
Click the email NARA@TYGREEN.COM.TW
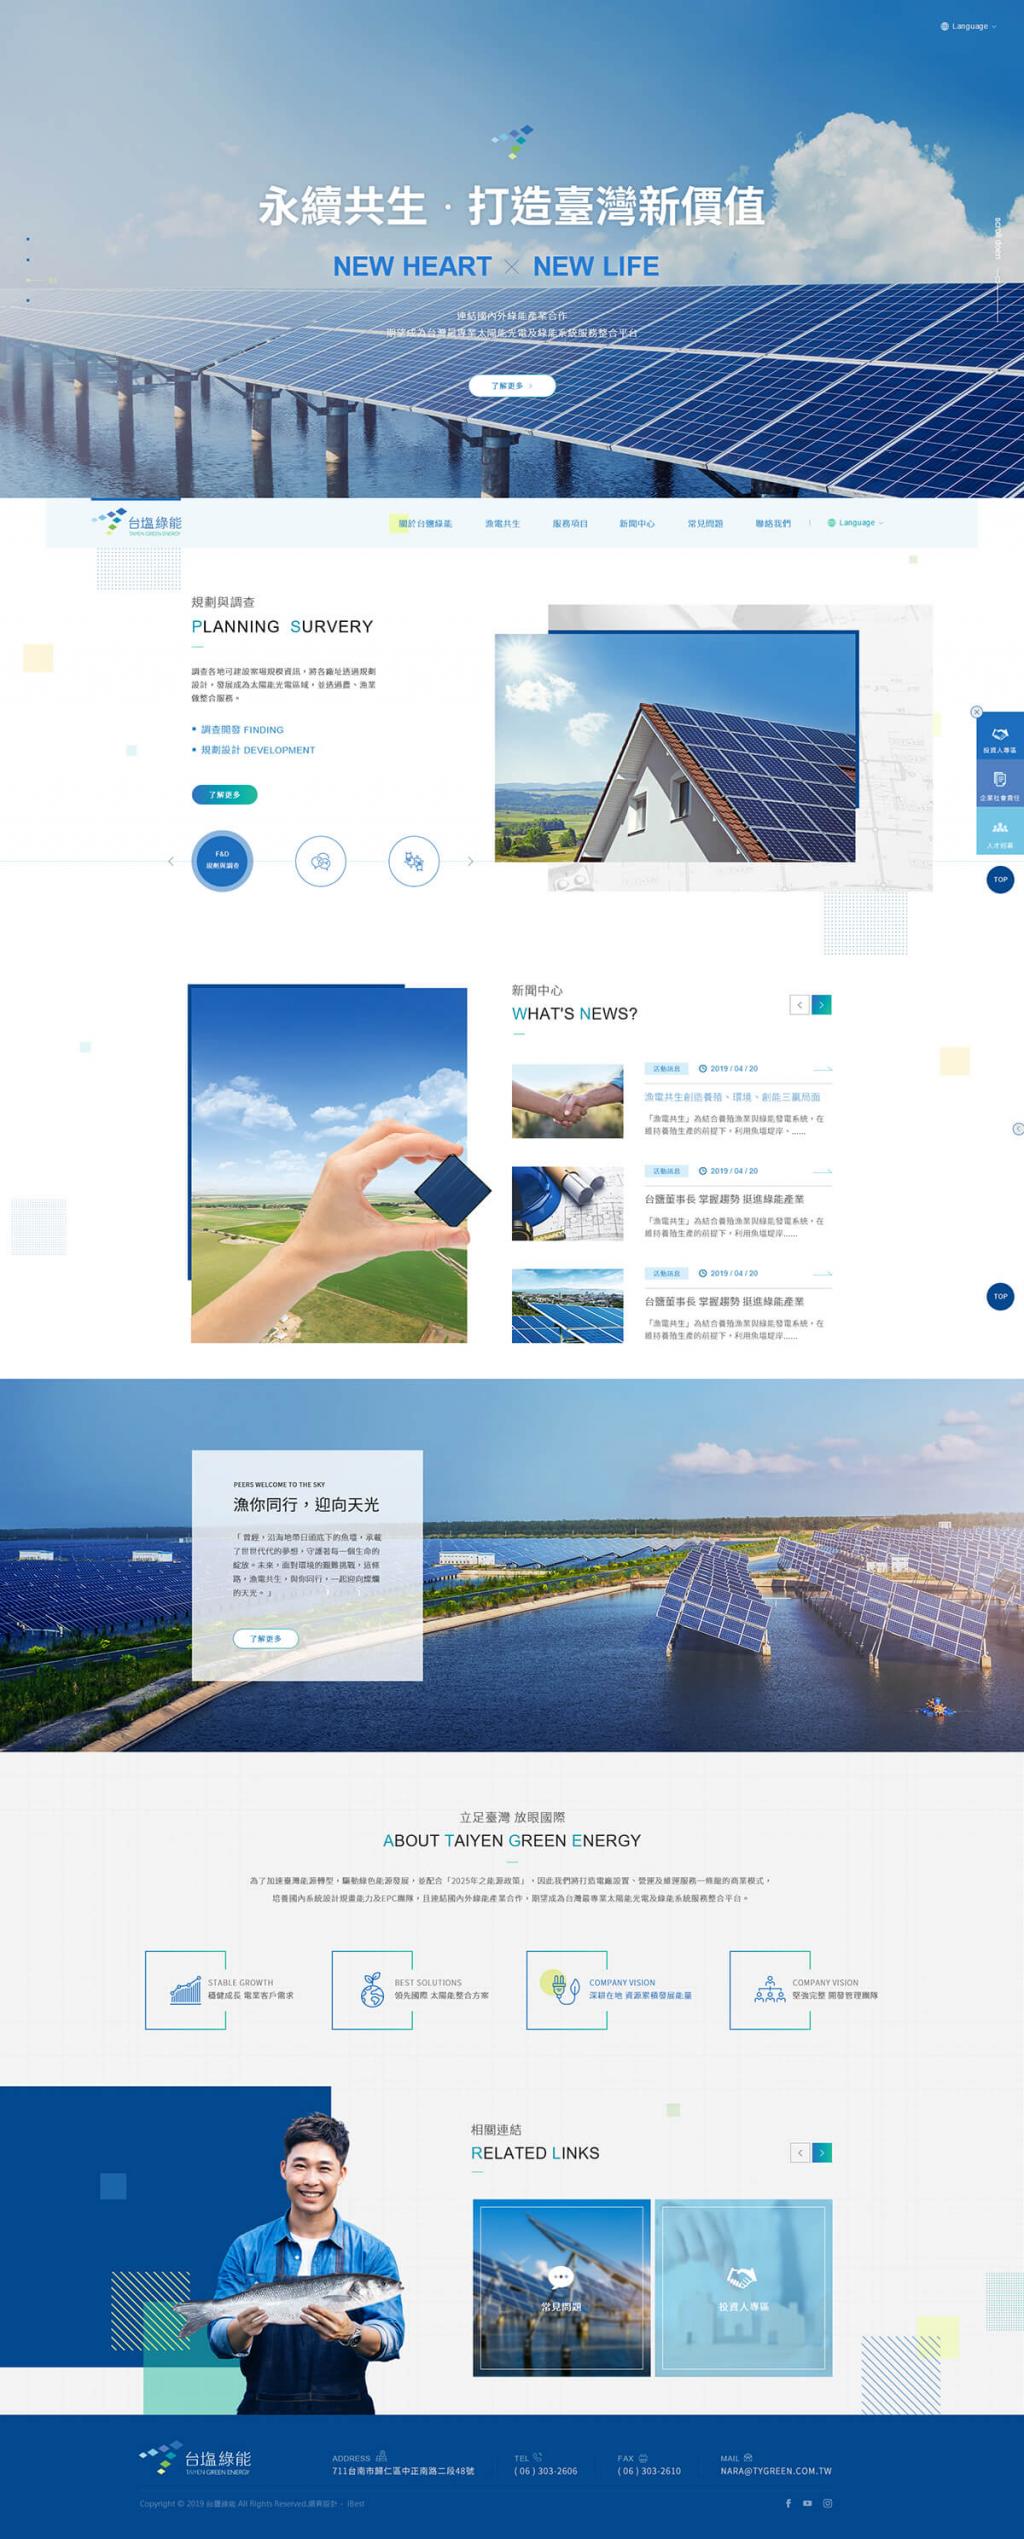[776, 2471]
